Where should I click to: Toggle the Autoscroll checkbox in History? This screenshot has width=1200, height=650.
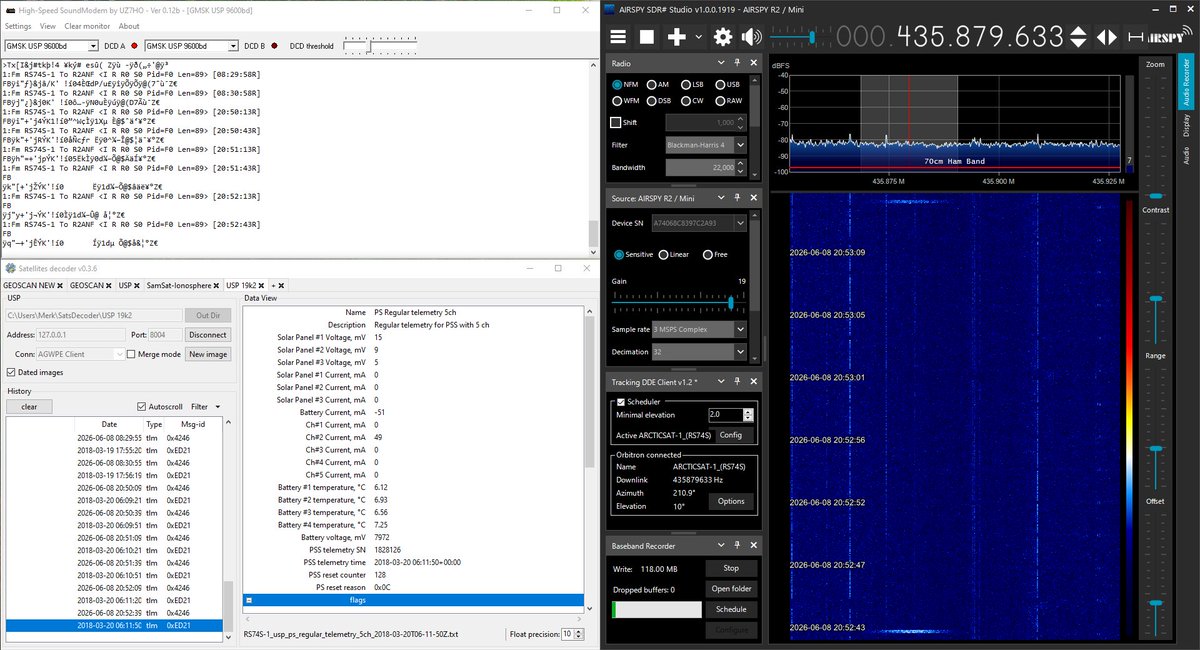[x=141, y=407]
